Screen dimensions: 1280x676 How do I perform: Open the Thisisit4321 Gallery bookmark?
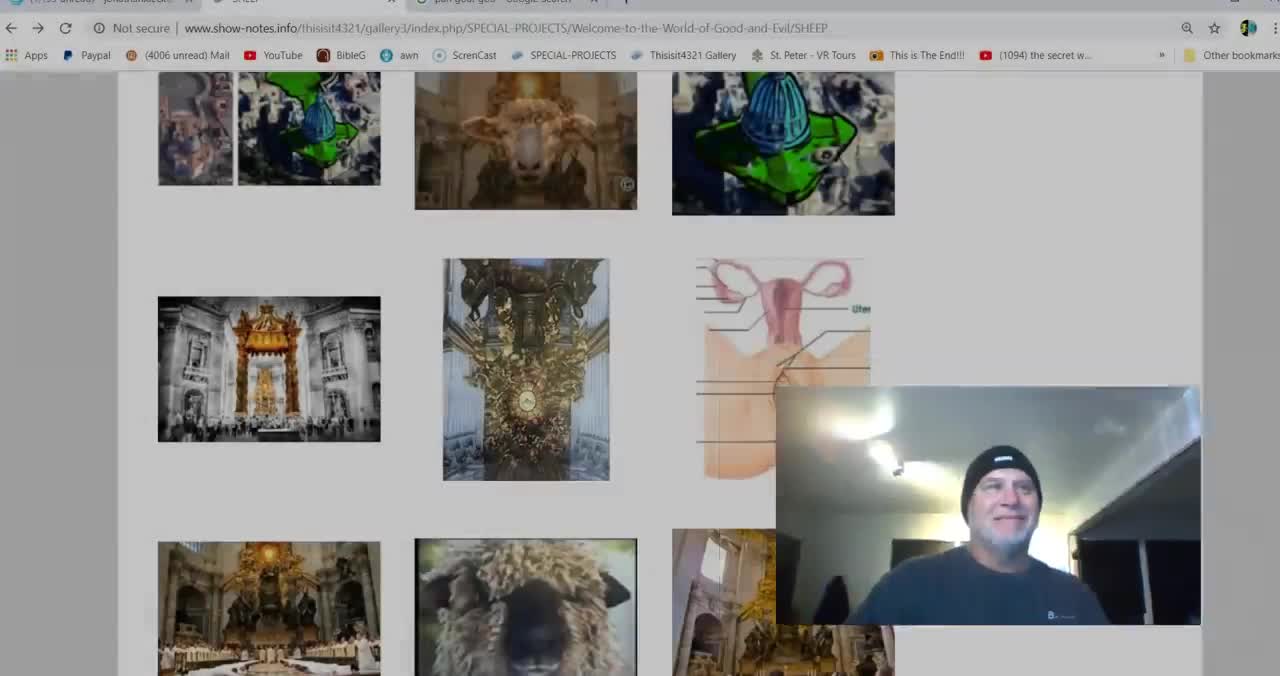(683, 55)
